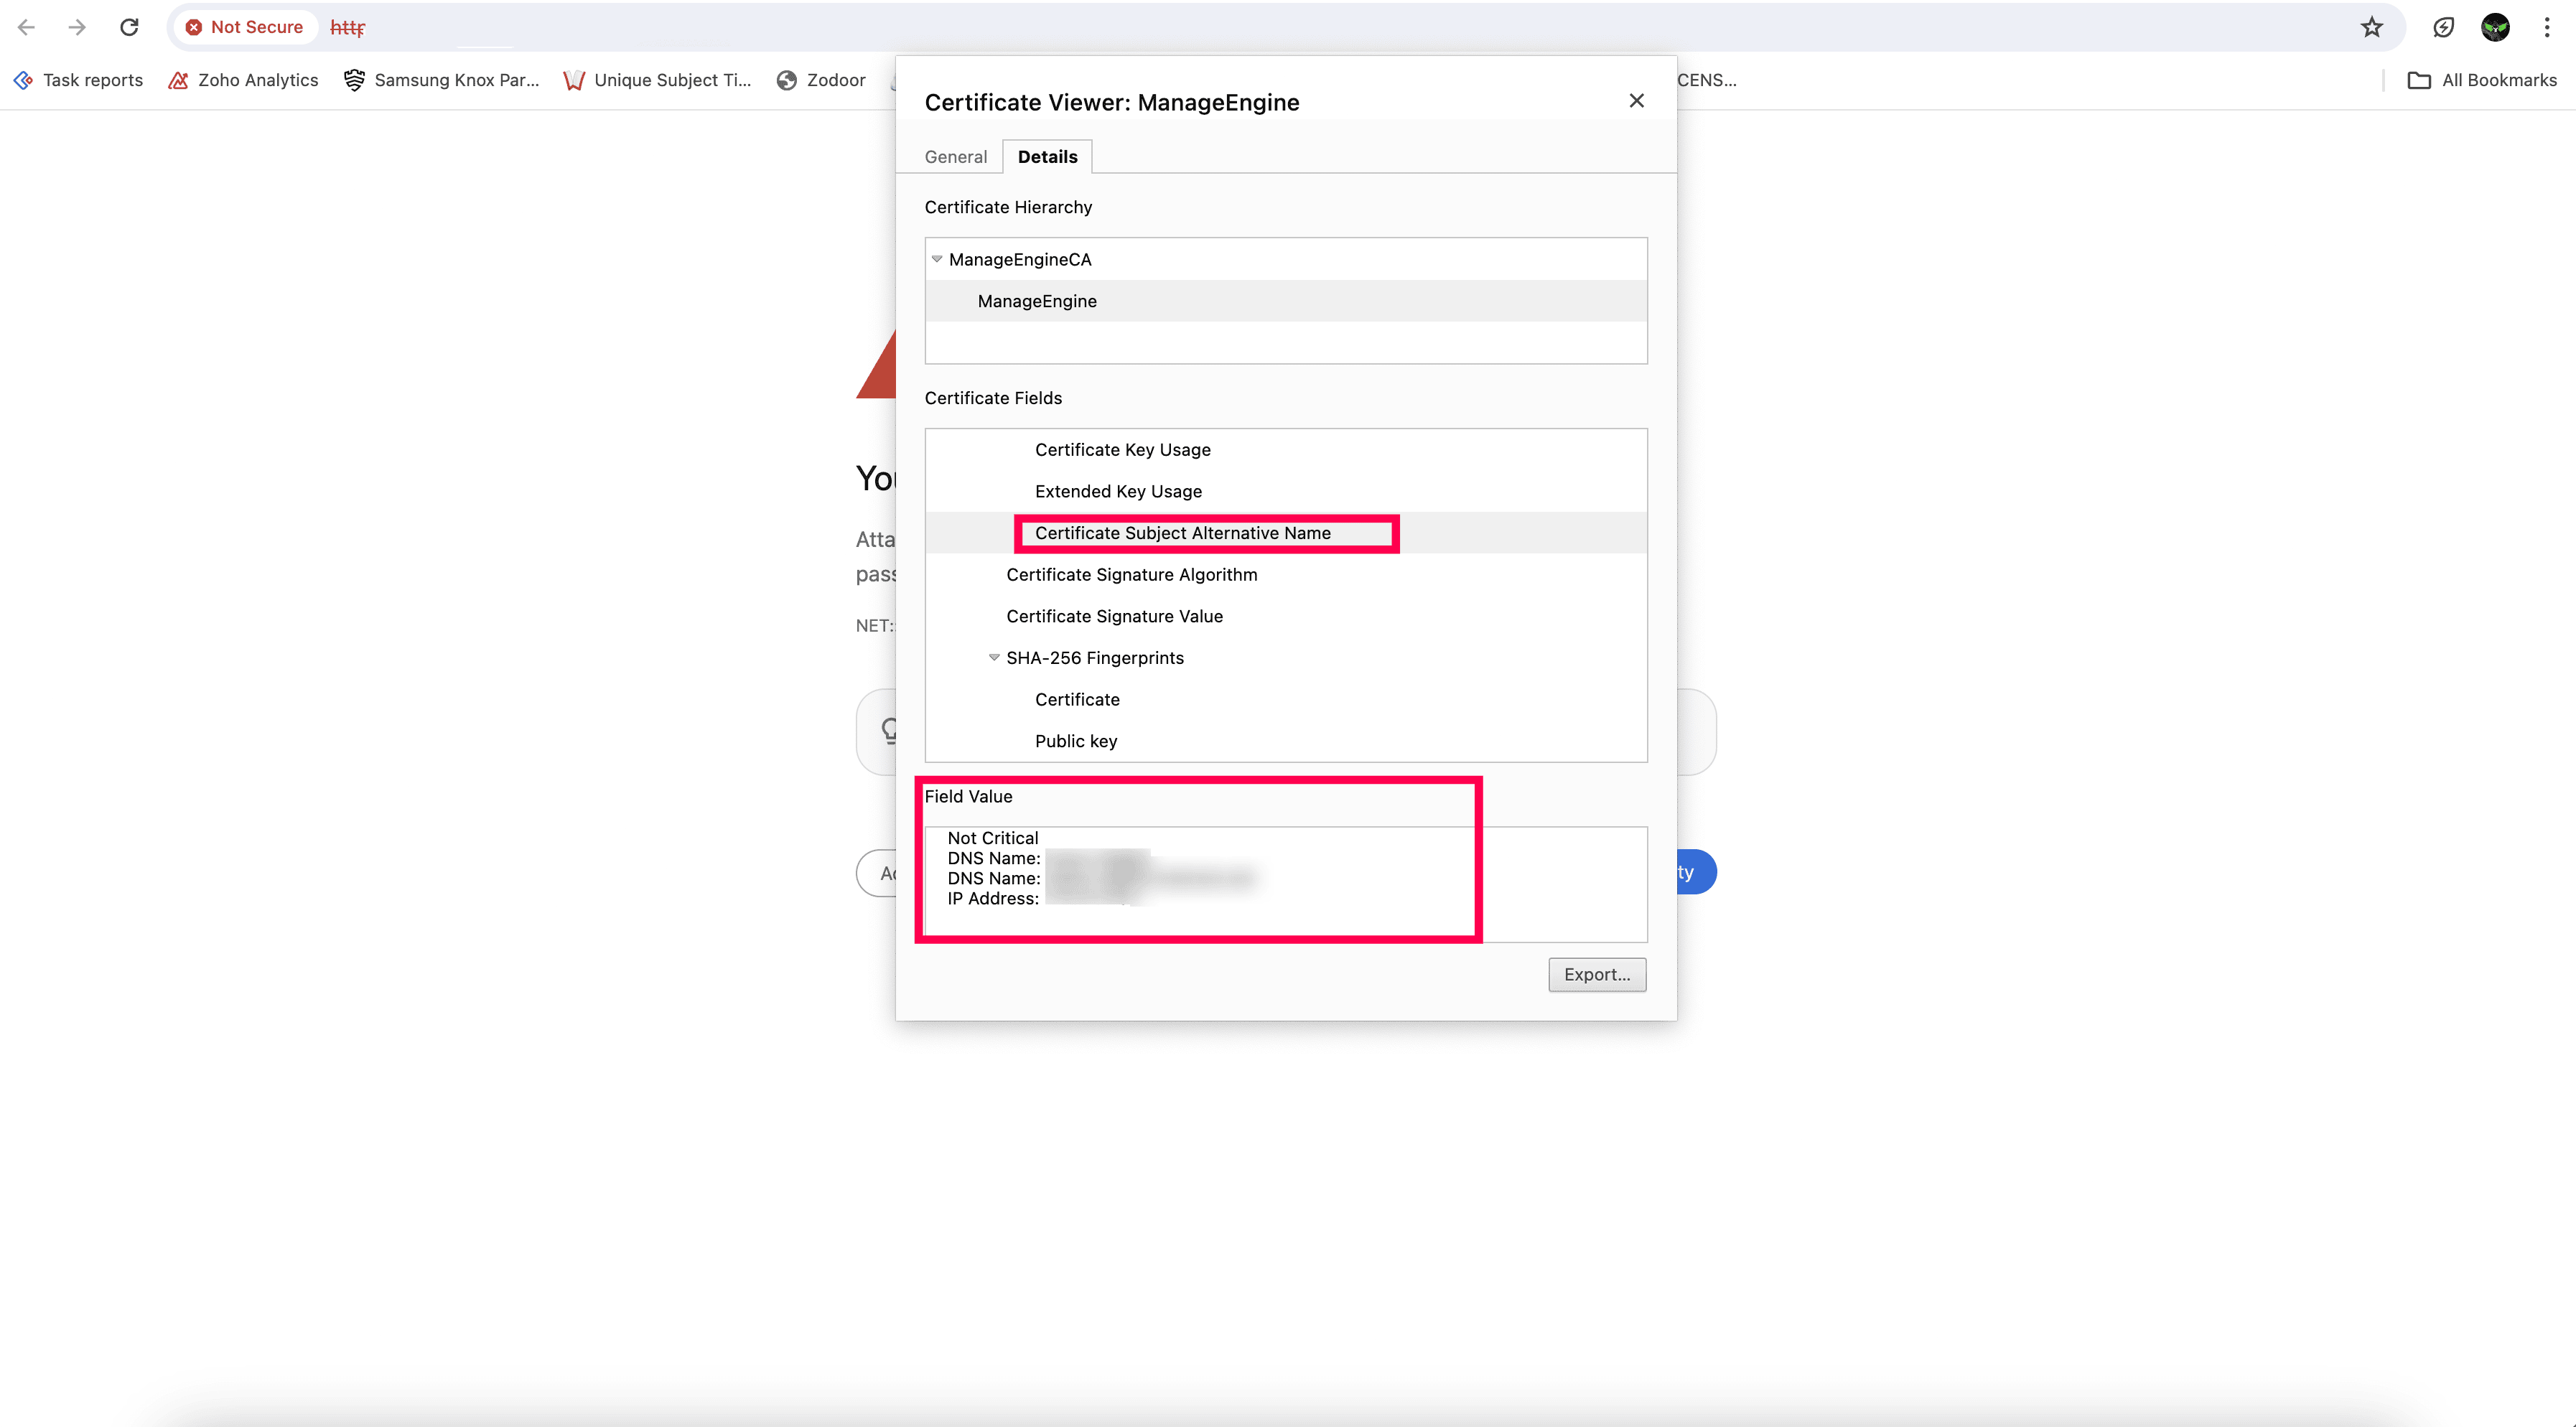
Task: Close the Certificate Viewer dialog
Action: 1636,101
